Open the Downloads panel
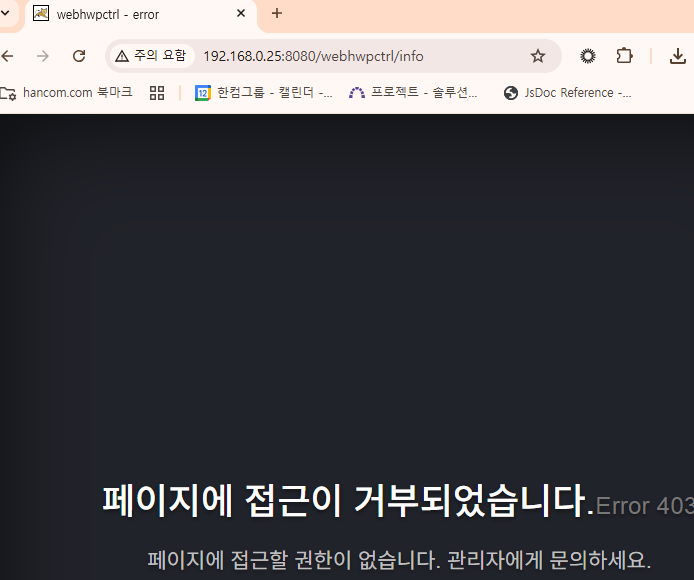 point(678,56)
